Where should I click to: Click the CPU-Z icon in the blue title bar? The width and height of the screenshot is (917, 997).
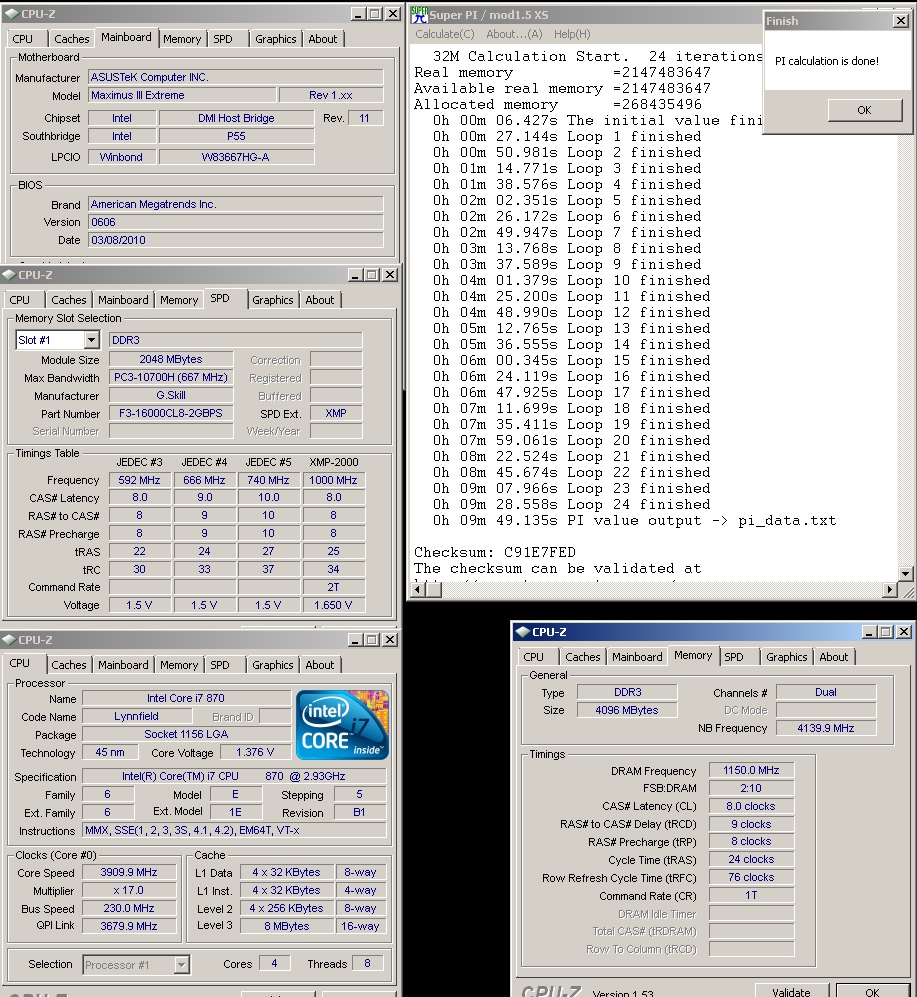(523, 631)
